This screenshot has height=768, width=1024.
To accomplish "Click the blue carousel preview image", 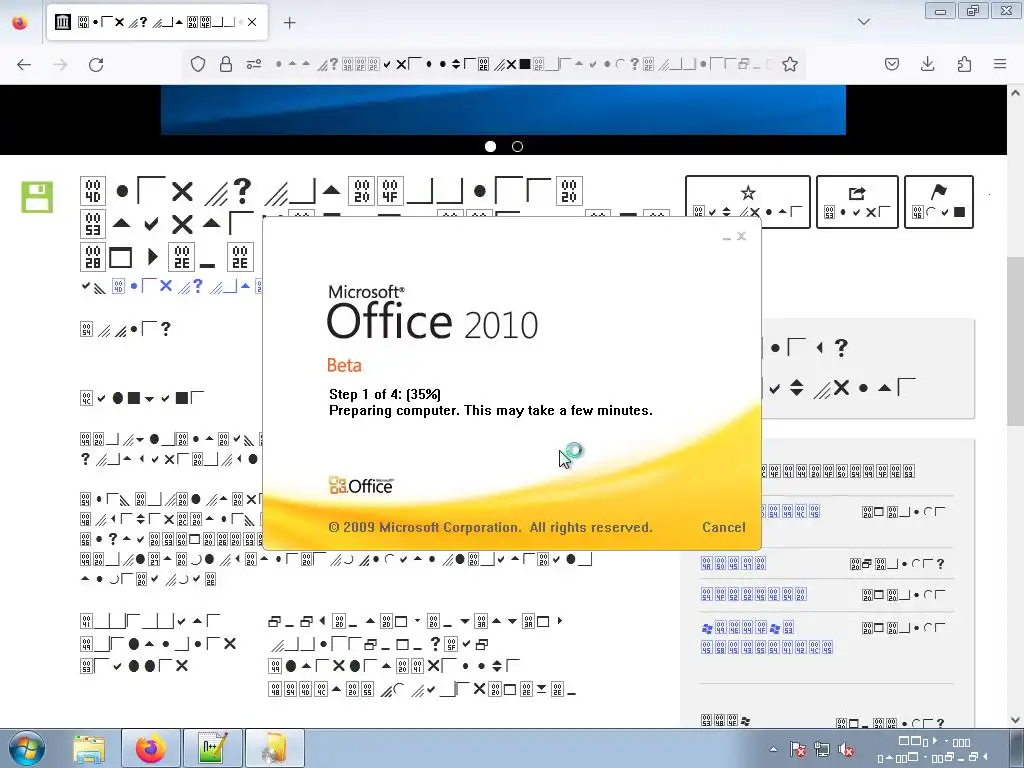I will click(x=503, y=110).
